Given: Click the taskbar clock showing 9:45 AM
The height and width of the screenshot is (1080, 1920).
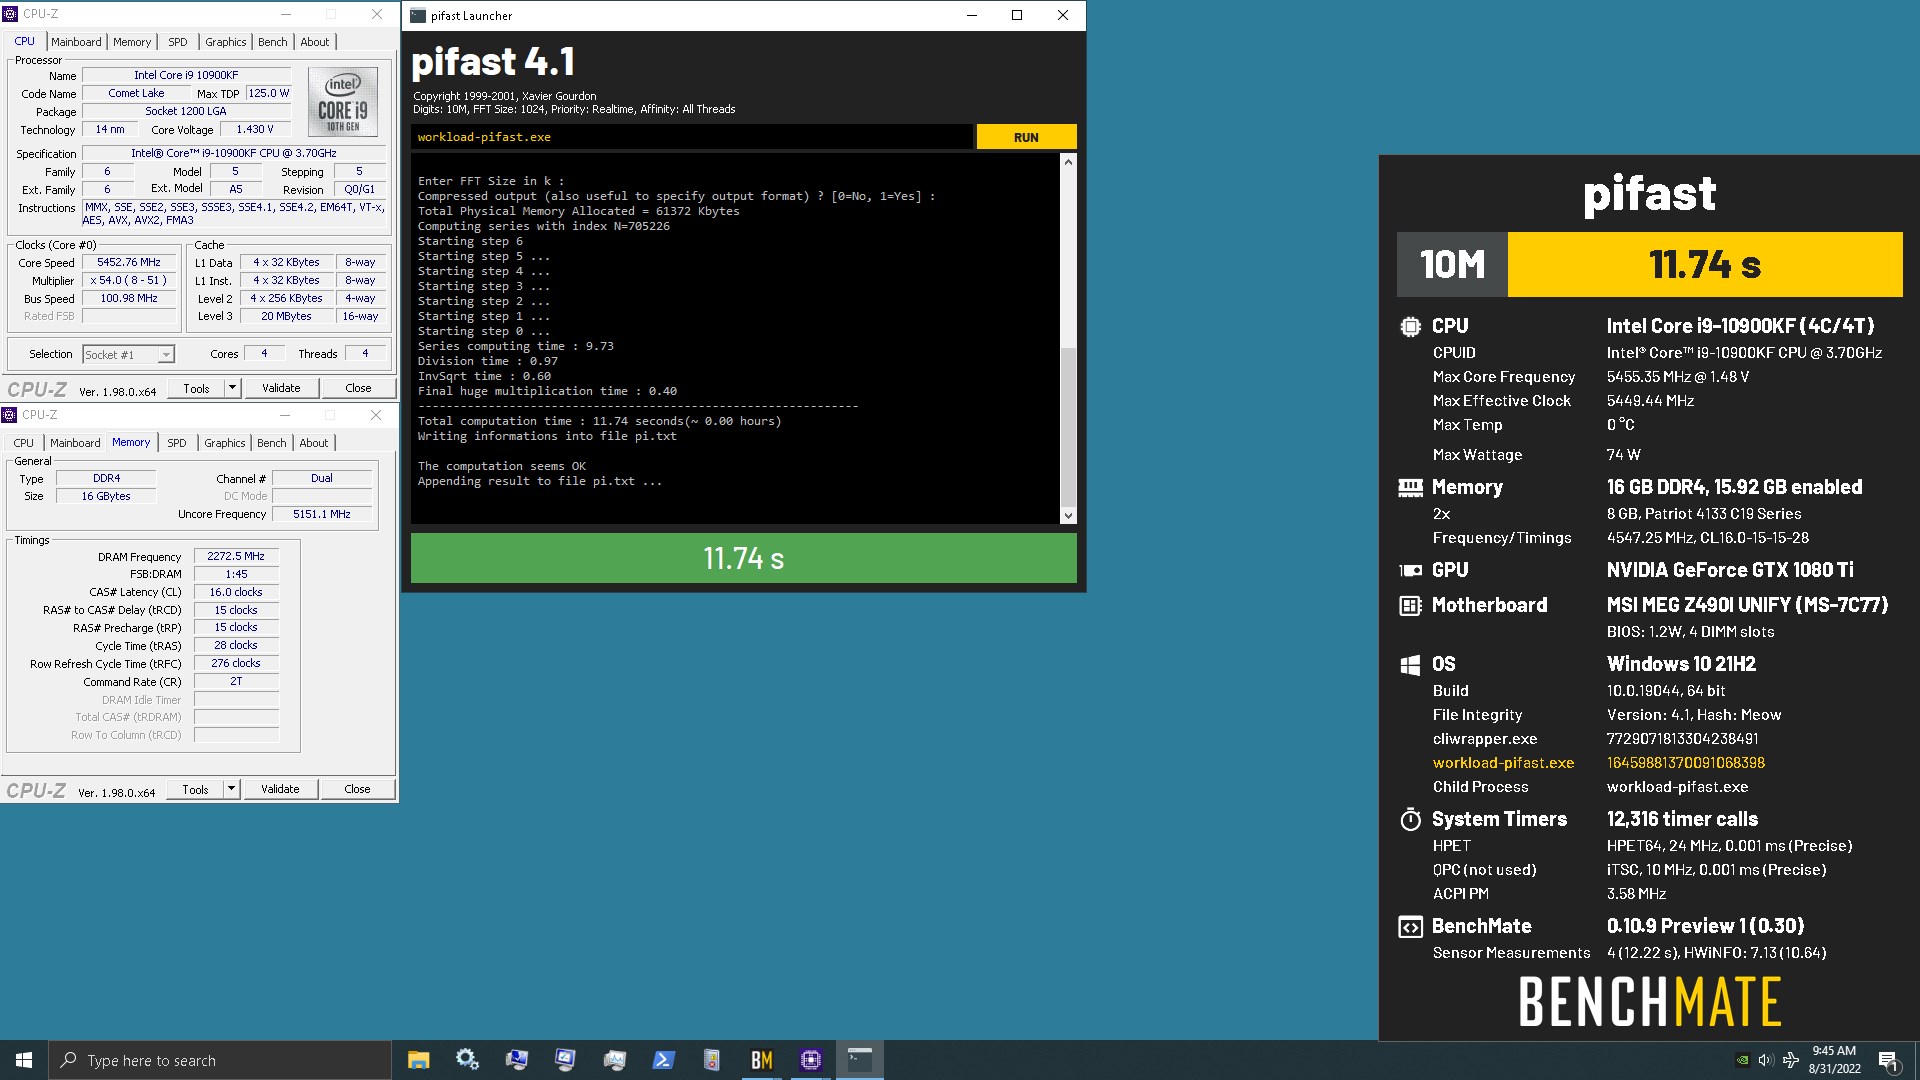Looking at the screenshot, I should point(1834,1060).
